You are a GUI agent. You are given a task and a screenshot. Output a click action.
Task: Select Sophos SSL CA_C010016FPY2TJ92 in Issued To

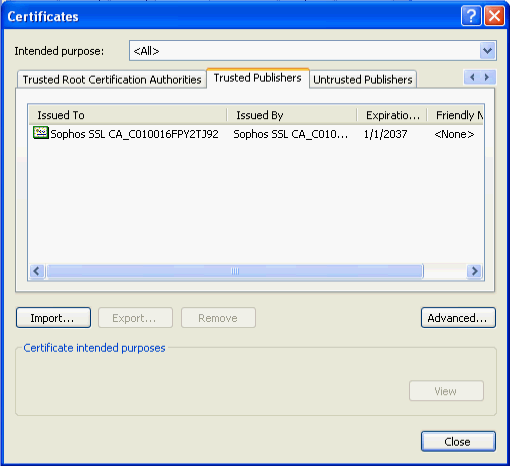[x=134, y=134]
